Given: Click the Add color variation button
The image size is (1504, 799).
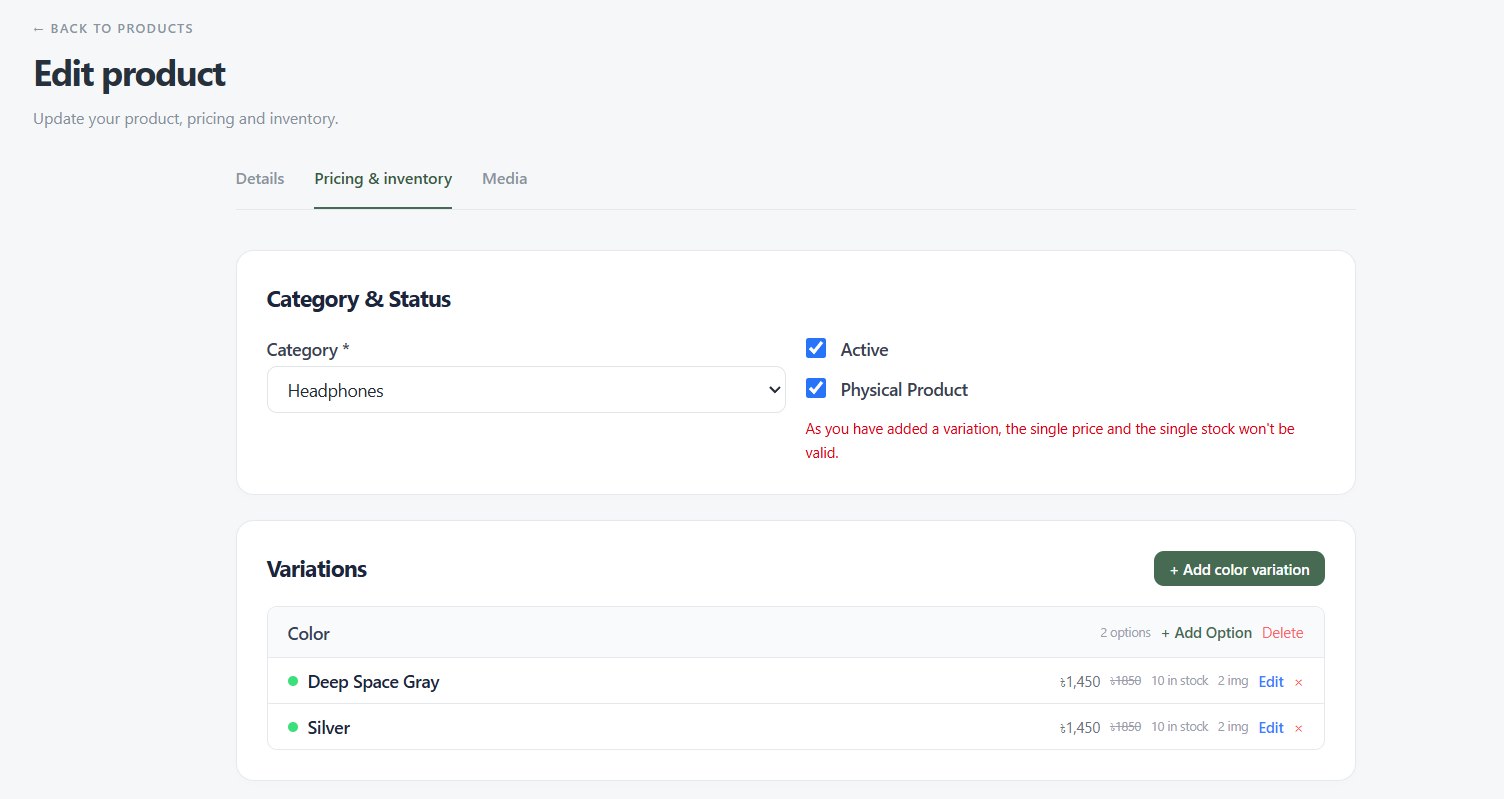Looking at the screenshot, I should [1239, 569].
